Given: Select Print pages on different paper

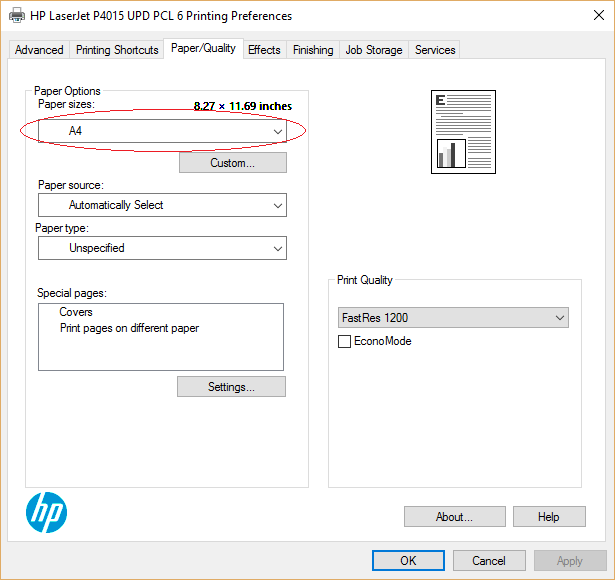Looking at the screenshot, I should (x=129, y=328).
